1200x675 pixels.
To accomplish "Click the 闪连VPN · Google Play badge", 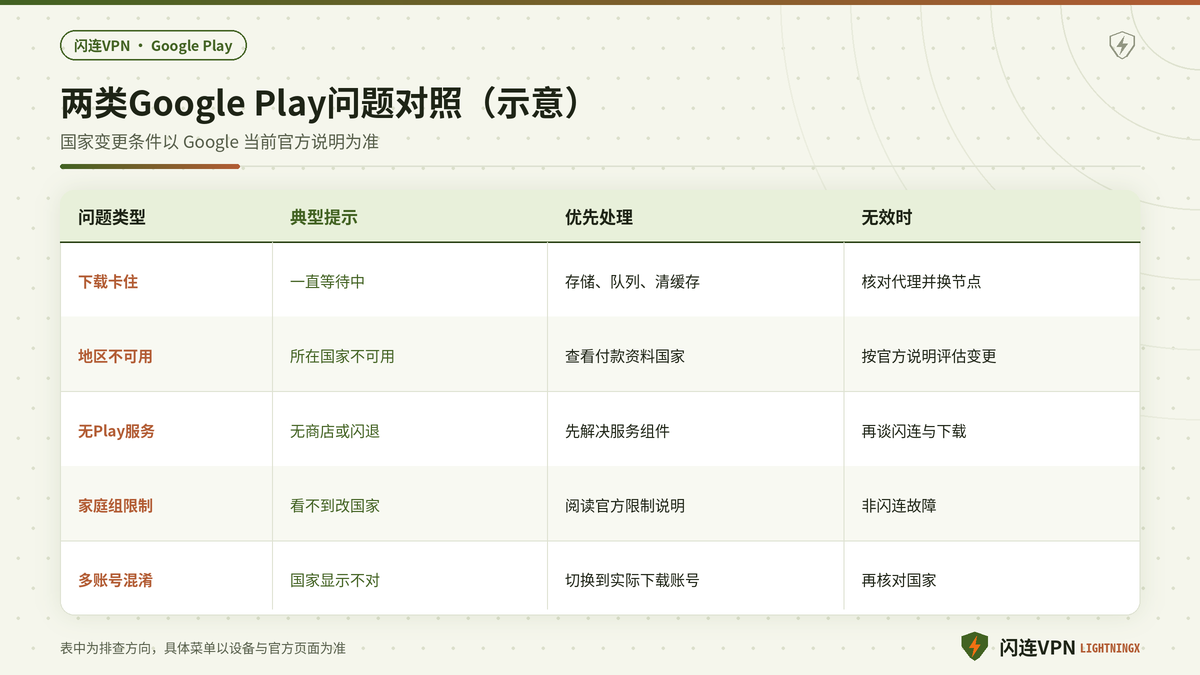I will point(153,45).
